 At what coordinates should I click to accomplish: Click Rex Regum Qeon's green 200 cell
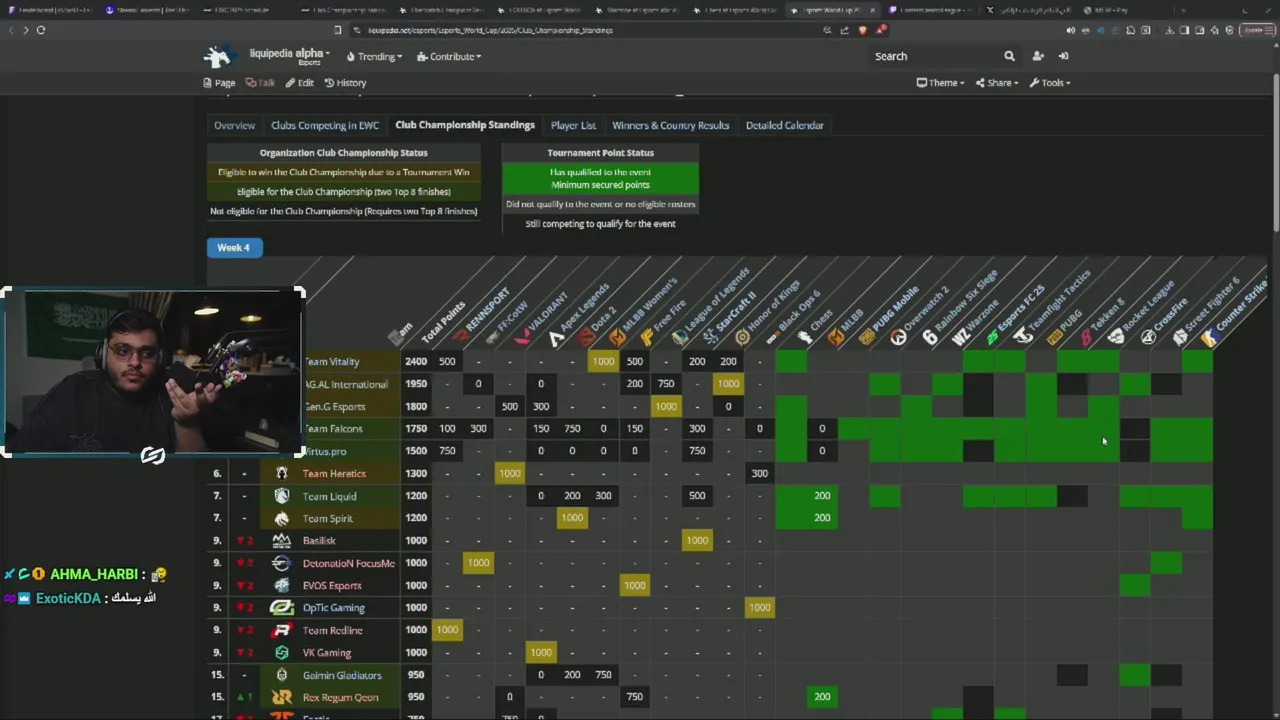822,697
